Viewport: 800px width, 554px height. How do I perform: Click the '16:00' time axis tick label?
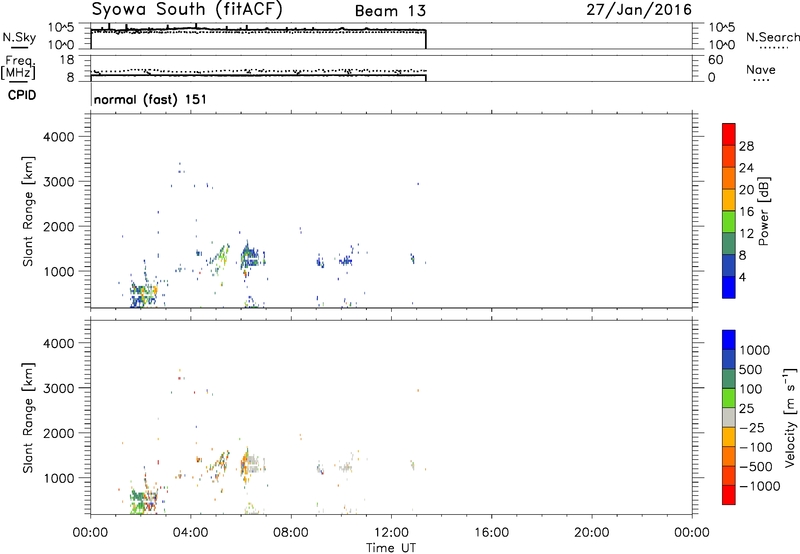(491, 533)
